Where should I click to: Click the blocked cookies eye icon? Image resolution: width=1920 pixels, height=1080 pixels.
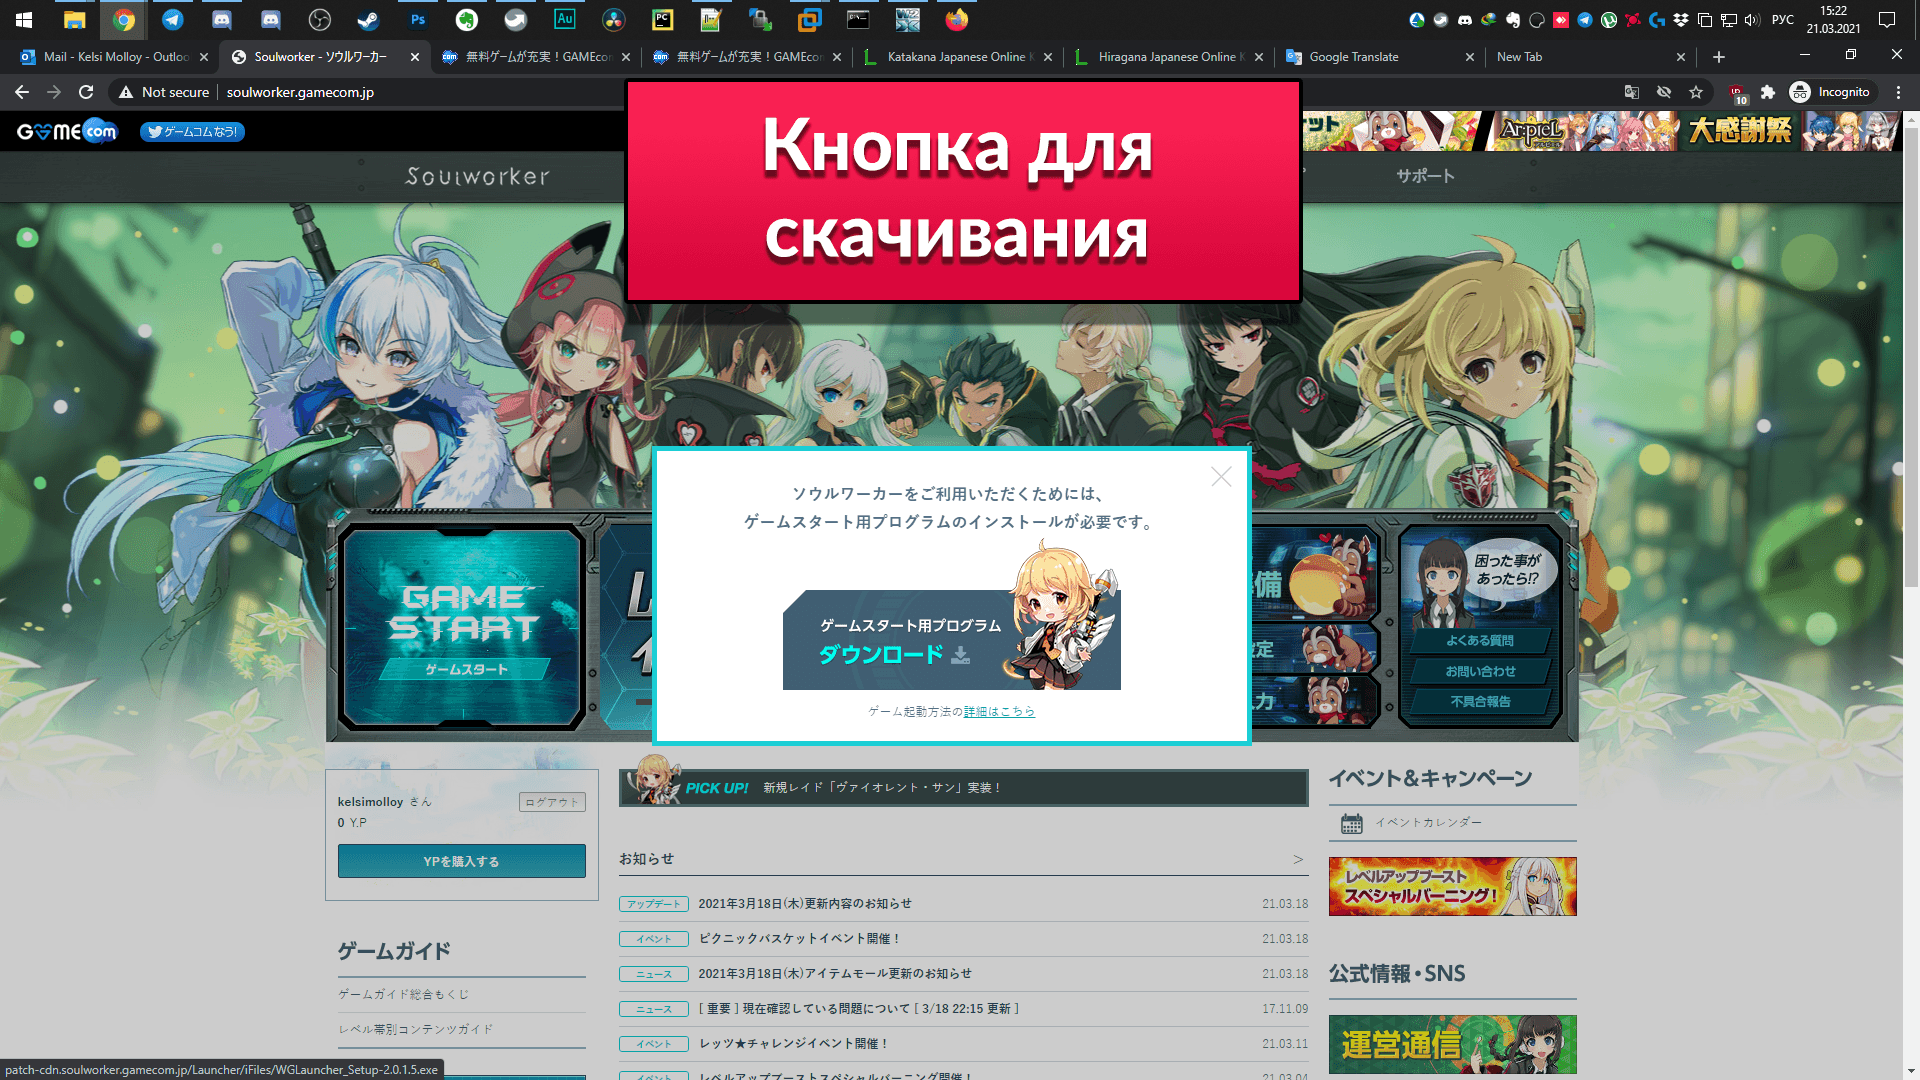[x=1664, y=92]
